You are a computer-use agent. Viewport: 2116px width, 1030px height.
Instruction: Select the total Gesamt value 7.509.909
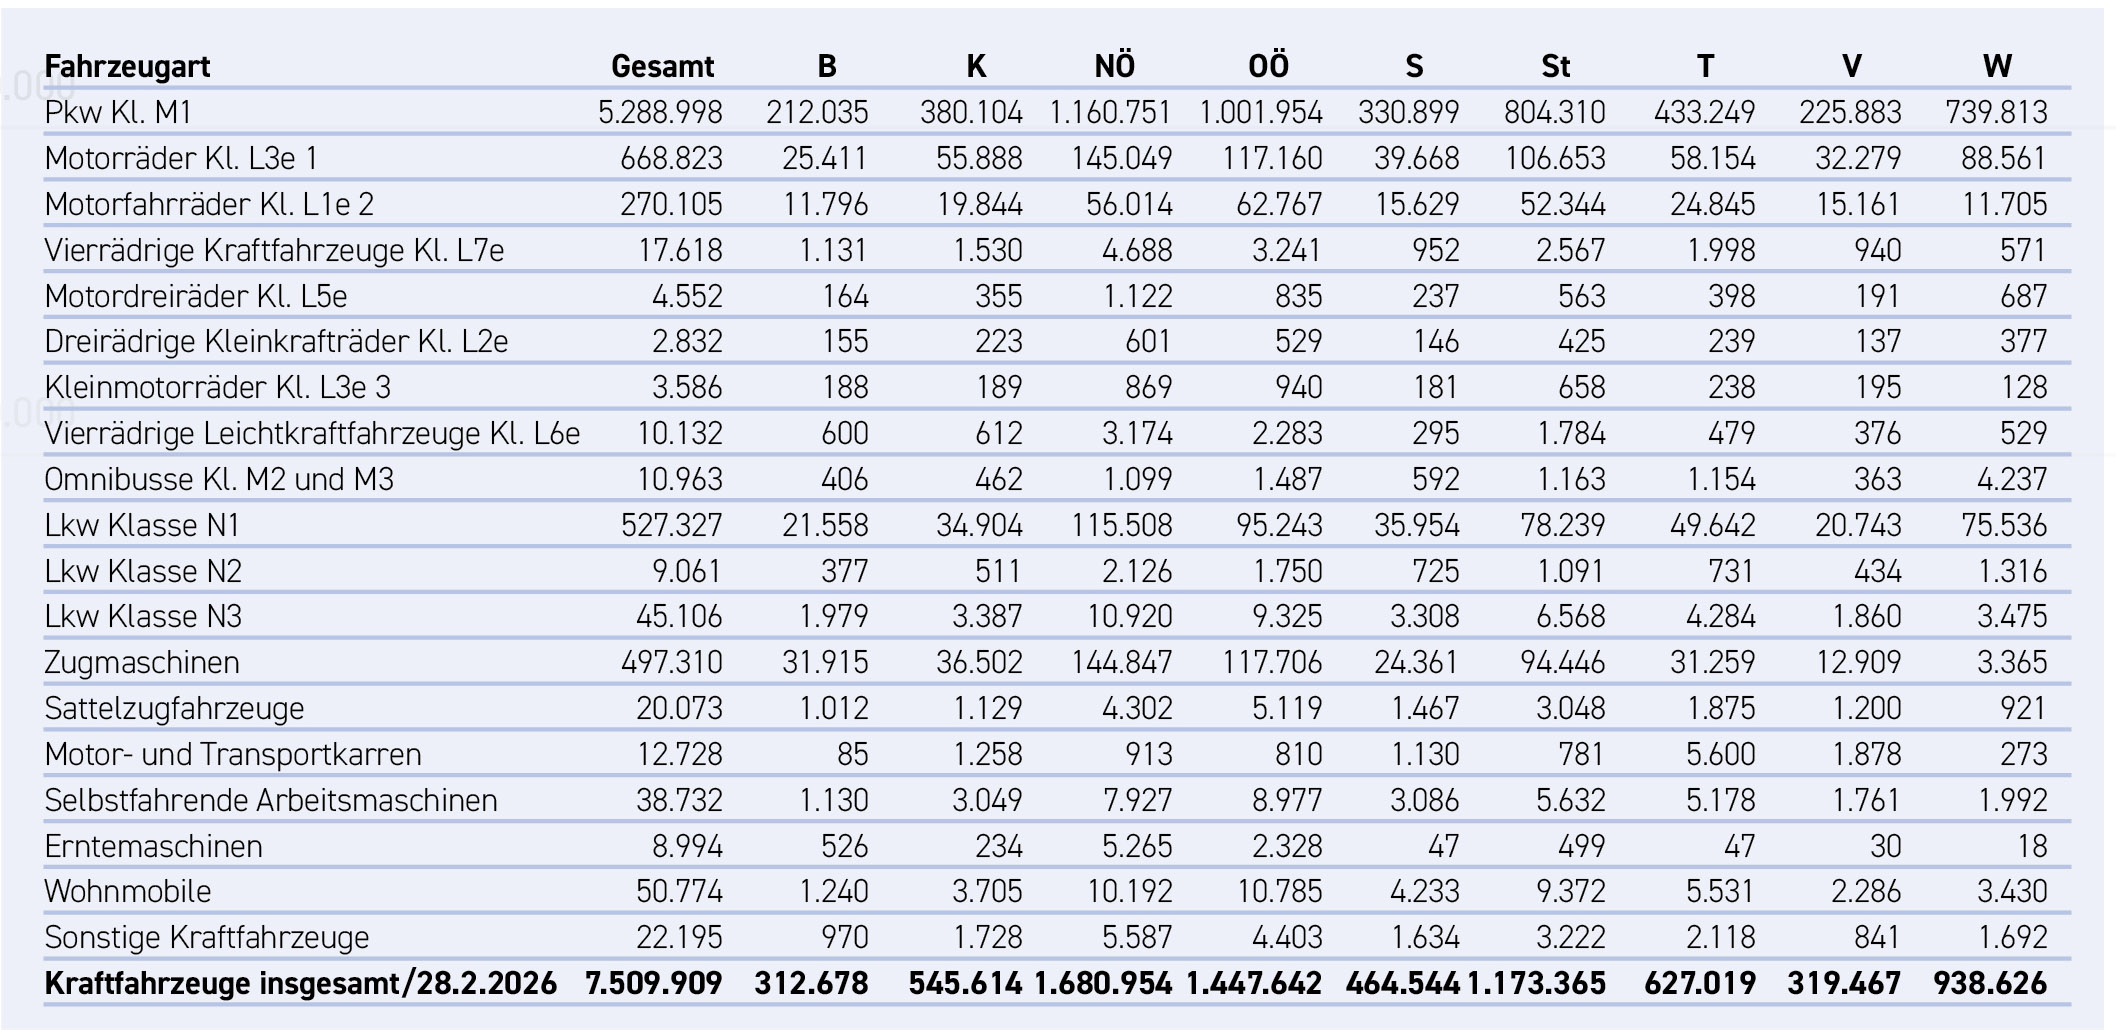coord(654,983)
